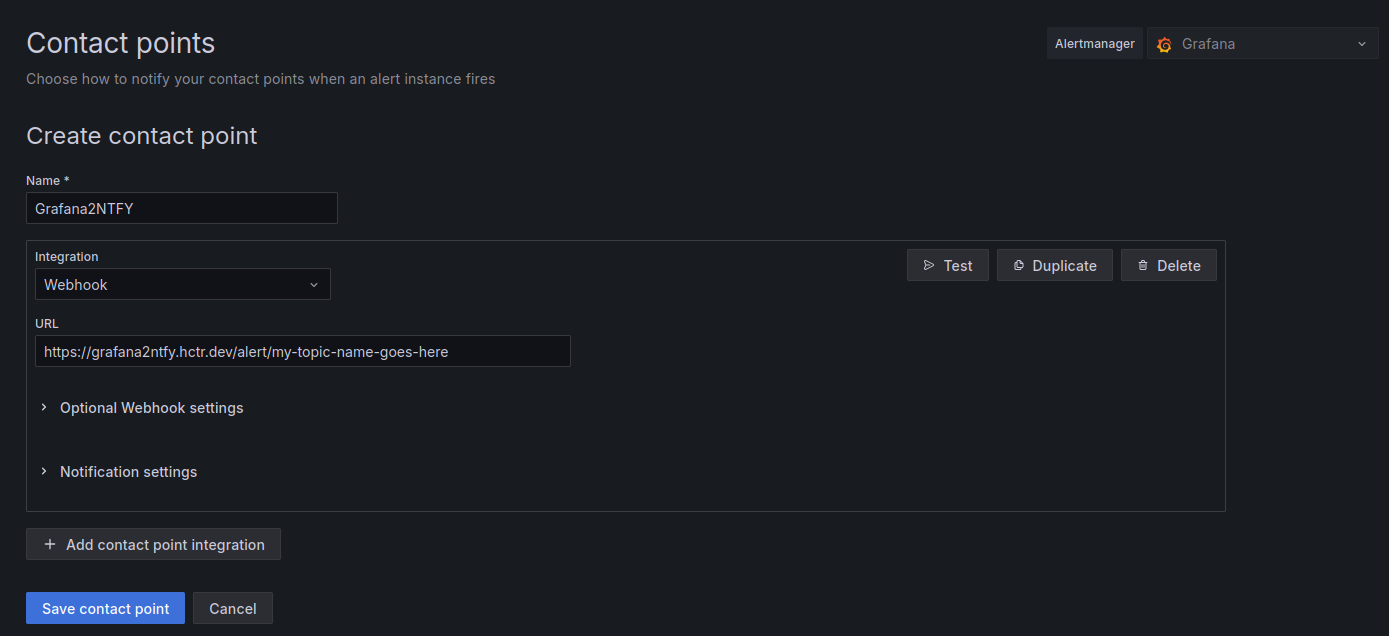Click the plus icon beside Add contact point integration
Screen dimensions: 1389x636
point(49,544)
